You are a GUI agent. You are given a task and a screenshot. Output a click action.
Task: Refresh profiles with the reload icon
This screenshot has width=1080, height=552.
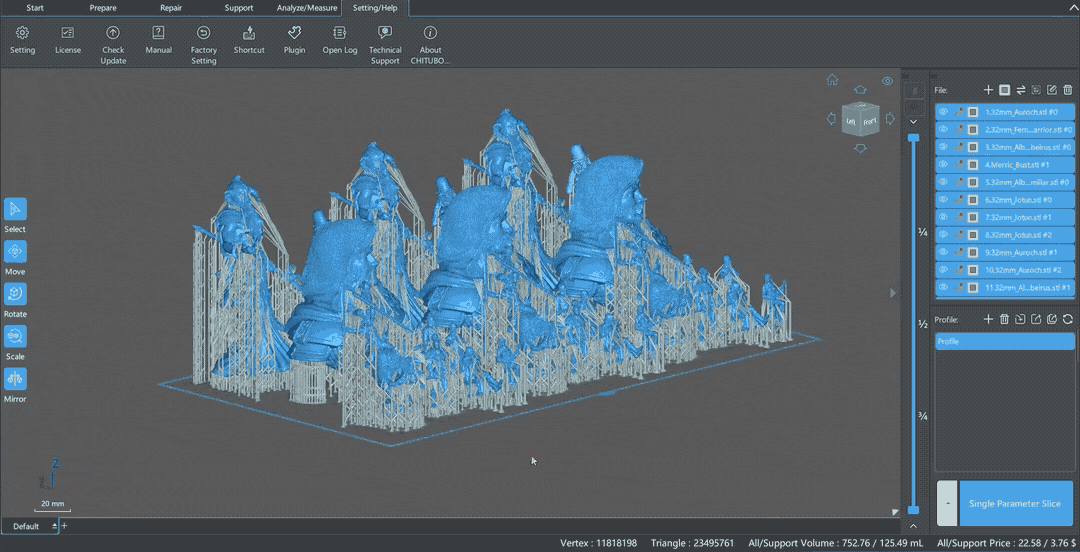click(x=1068, y=319)
